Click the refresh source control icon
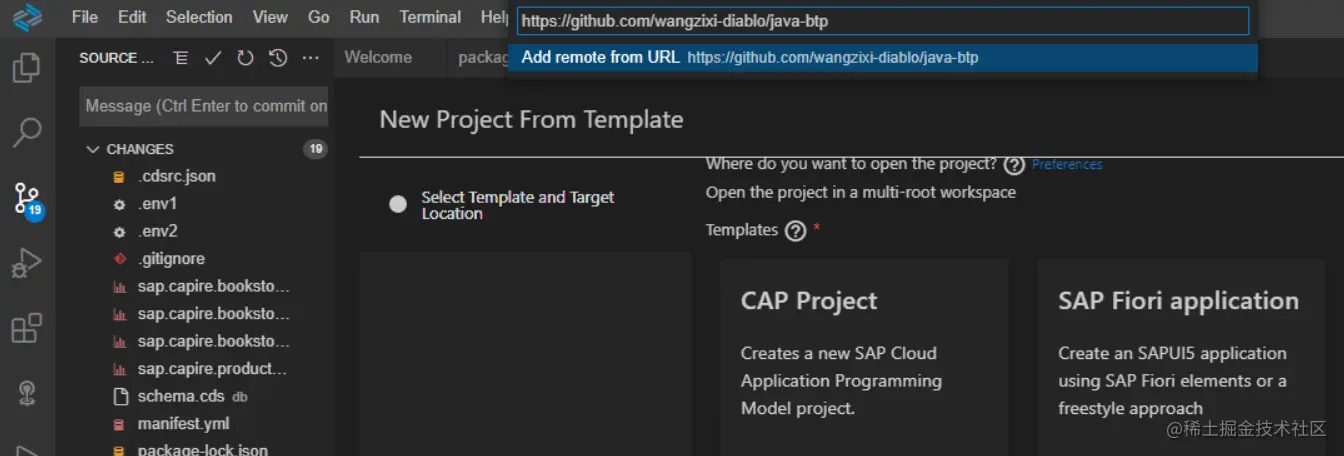 (245, 58)
